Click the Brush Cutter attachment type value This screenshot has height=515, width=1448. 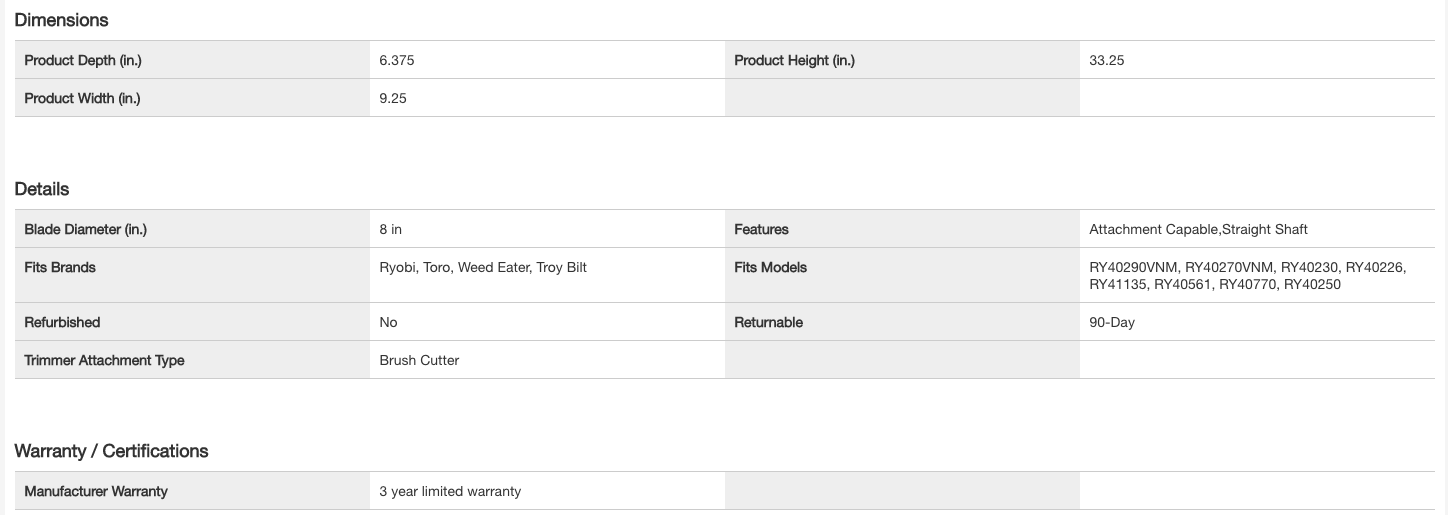(x=419, y=360)
